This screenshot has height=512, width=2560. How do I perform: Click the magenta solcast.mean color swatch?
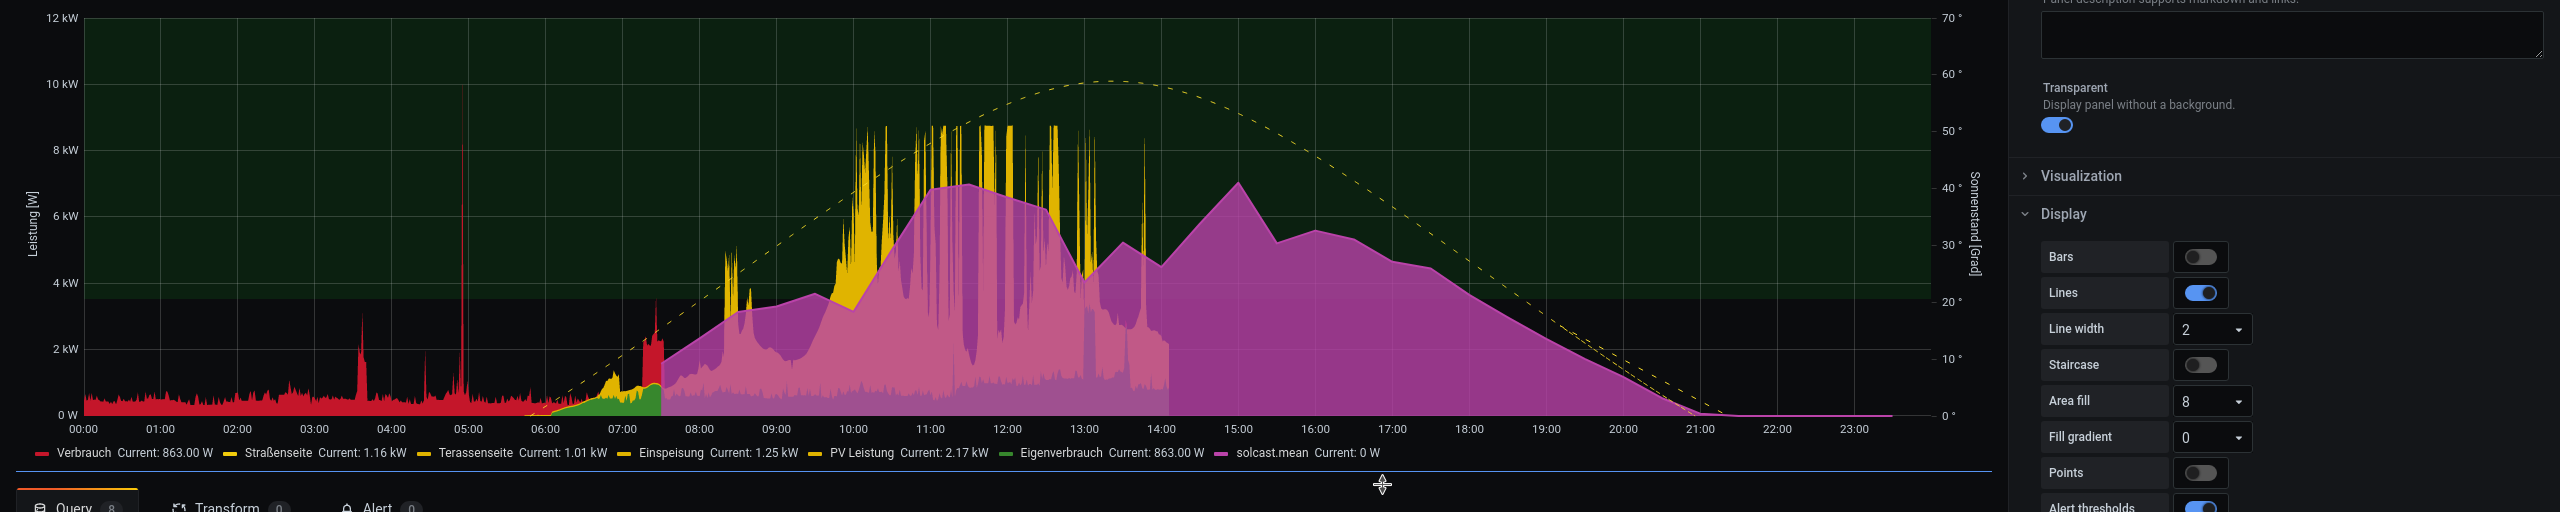pyautogui.click(x=1221, y=454)
